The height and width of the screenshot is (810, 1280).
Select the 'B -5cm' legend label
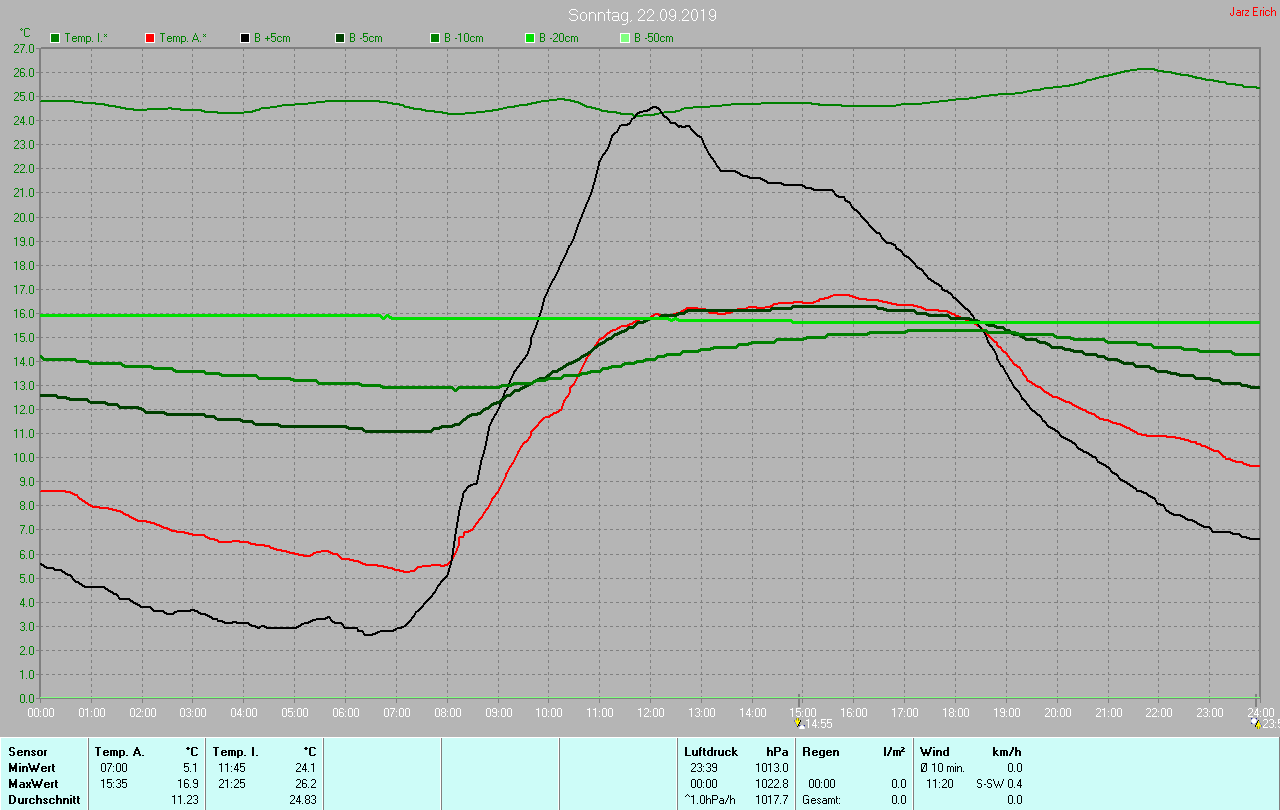tap(366, 38)
